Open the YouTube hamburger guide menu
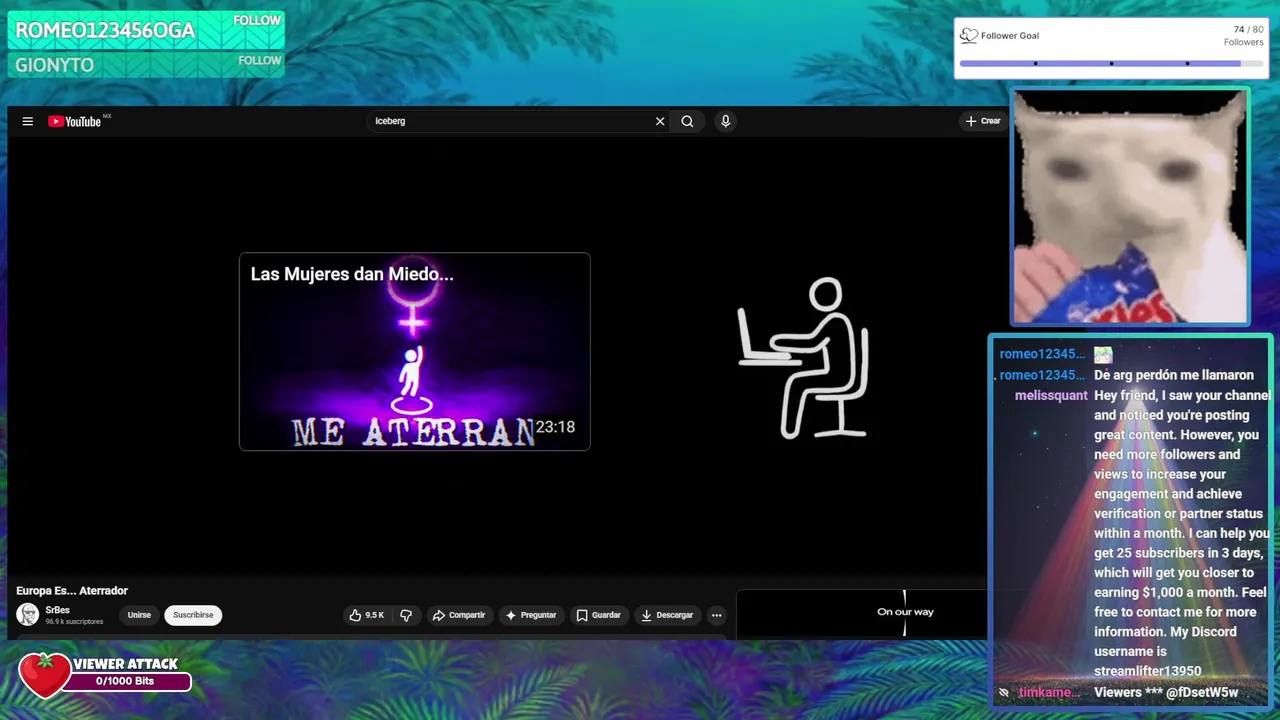Image resolution: width=1280 pixels, height=720 pixels. pyautogui.click(x=28, y=121)
